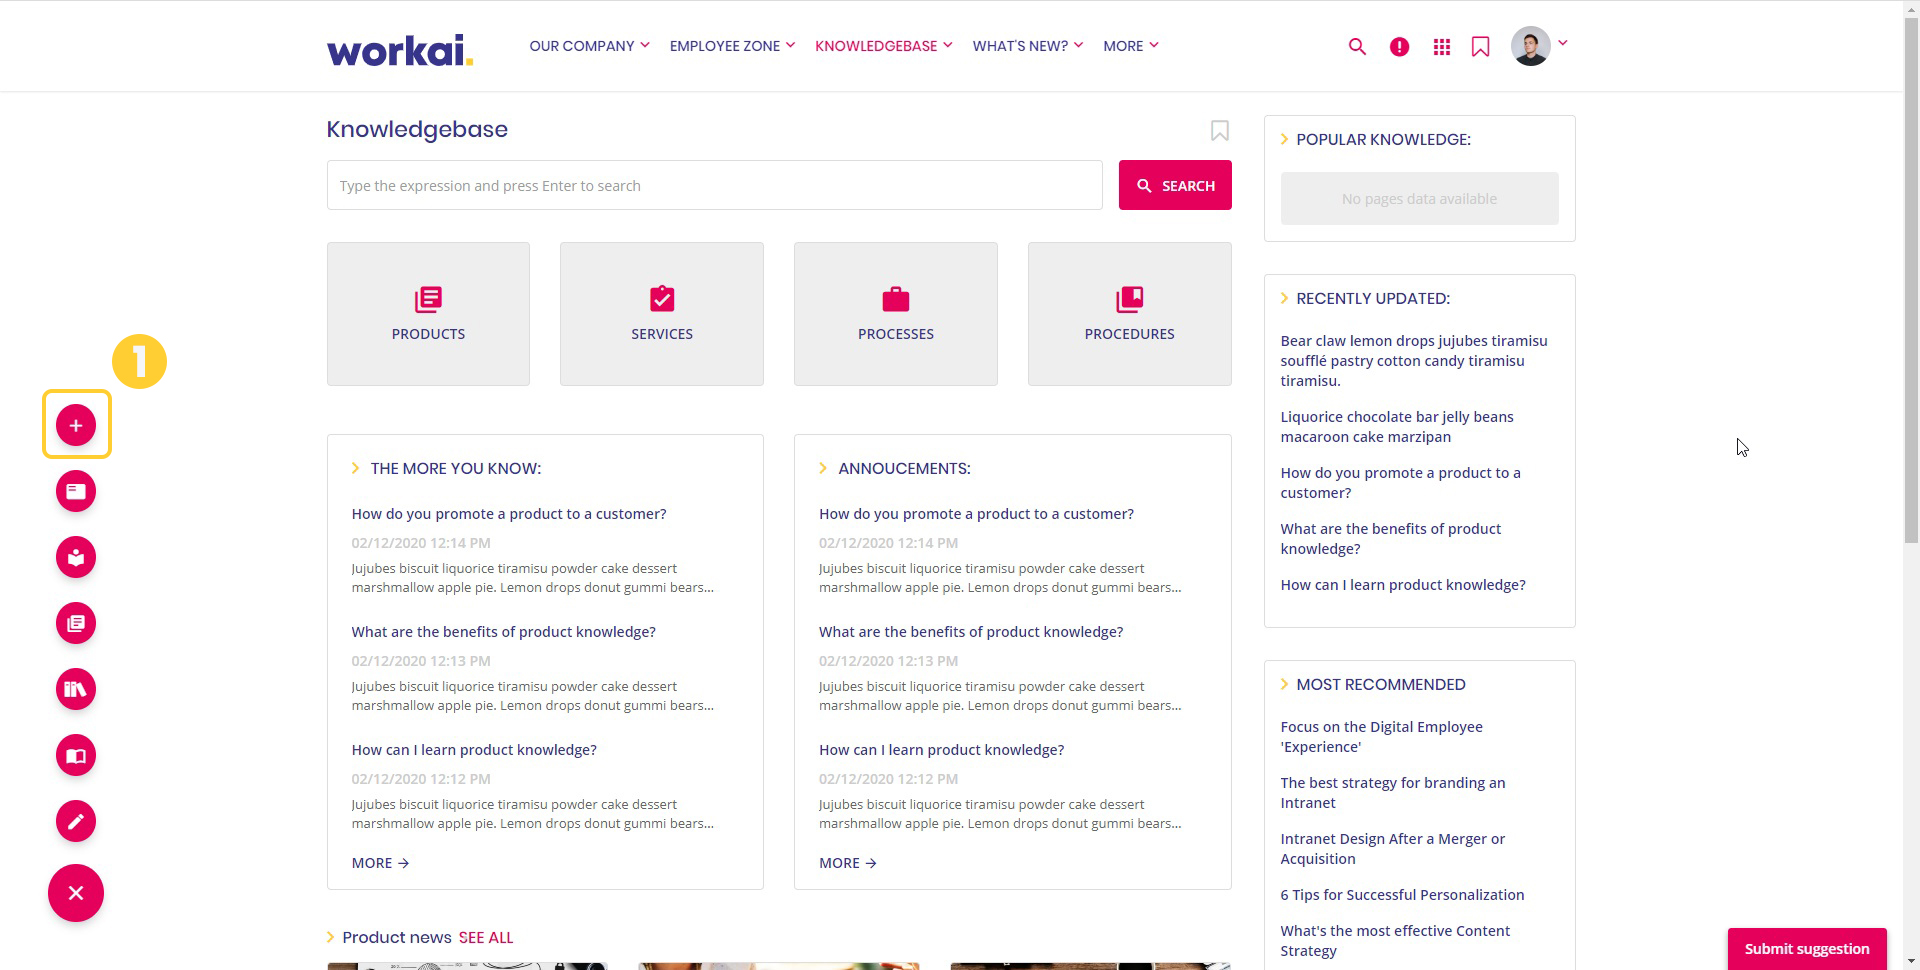This screenshot has height=970, width=1920.
Task: Open 'How can I learn' in Annoucements
Action: [941, 750]
